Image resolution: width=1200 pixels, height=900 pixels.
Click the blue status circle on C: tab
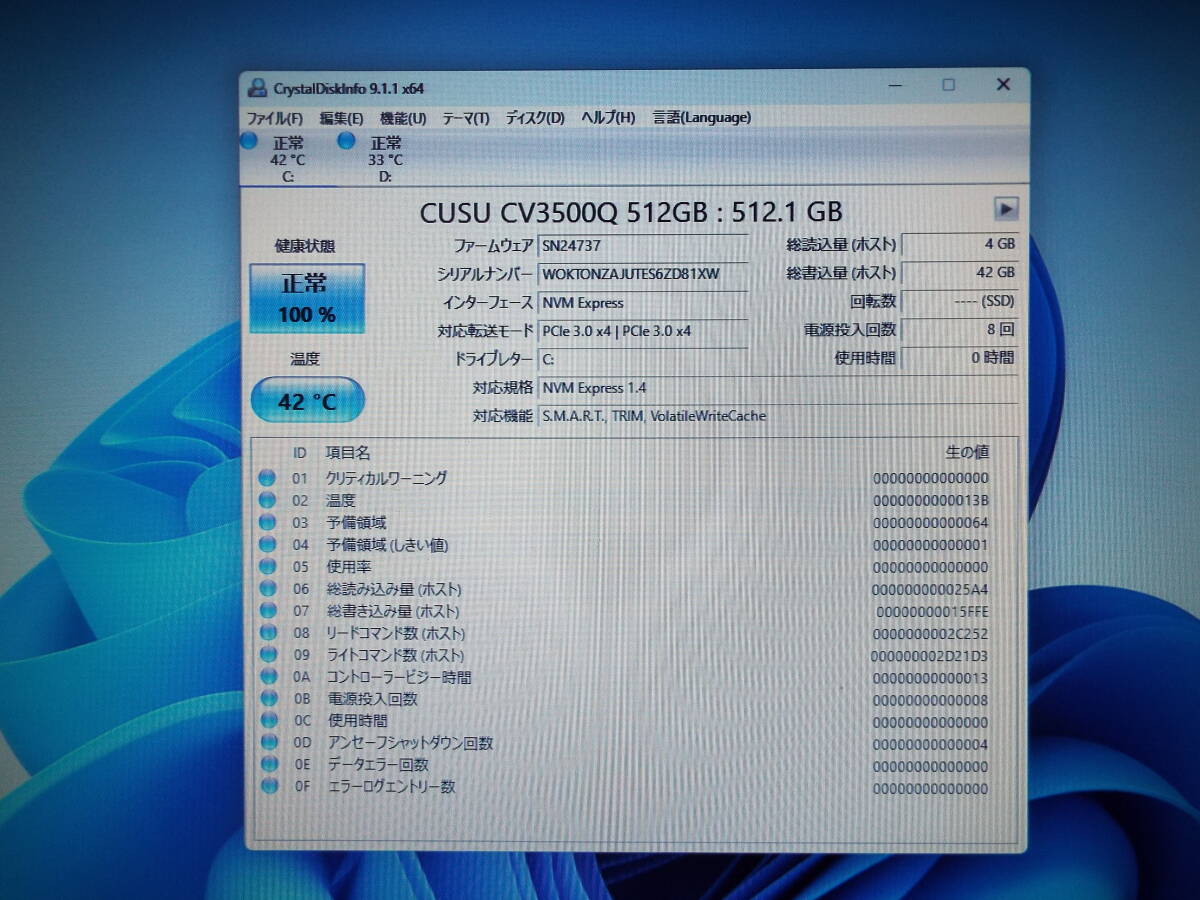coord(250,141)
